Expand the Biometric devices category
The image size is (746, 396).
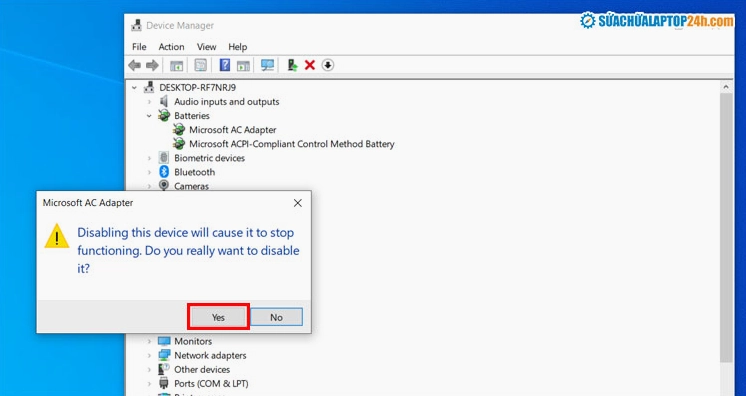point(149,158)
